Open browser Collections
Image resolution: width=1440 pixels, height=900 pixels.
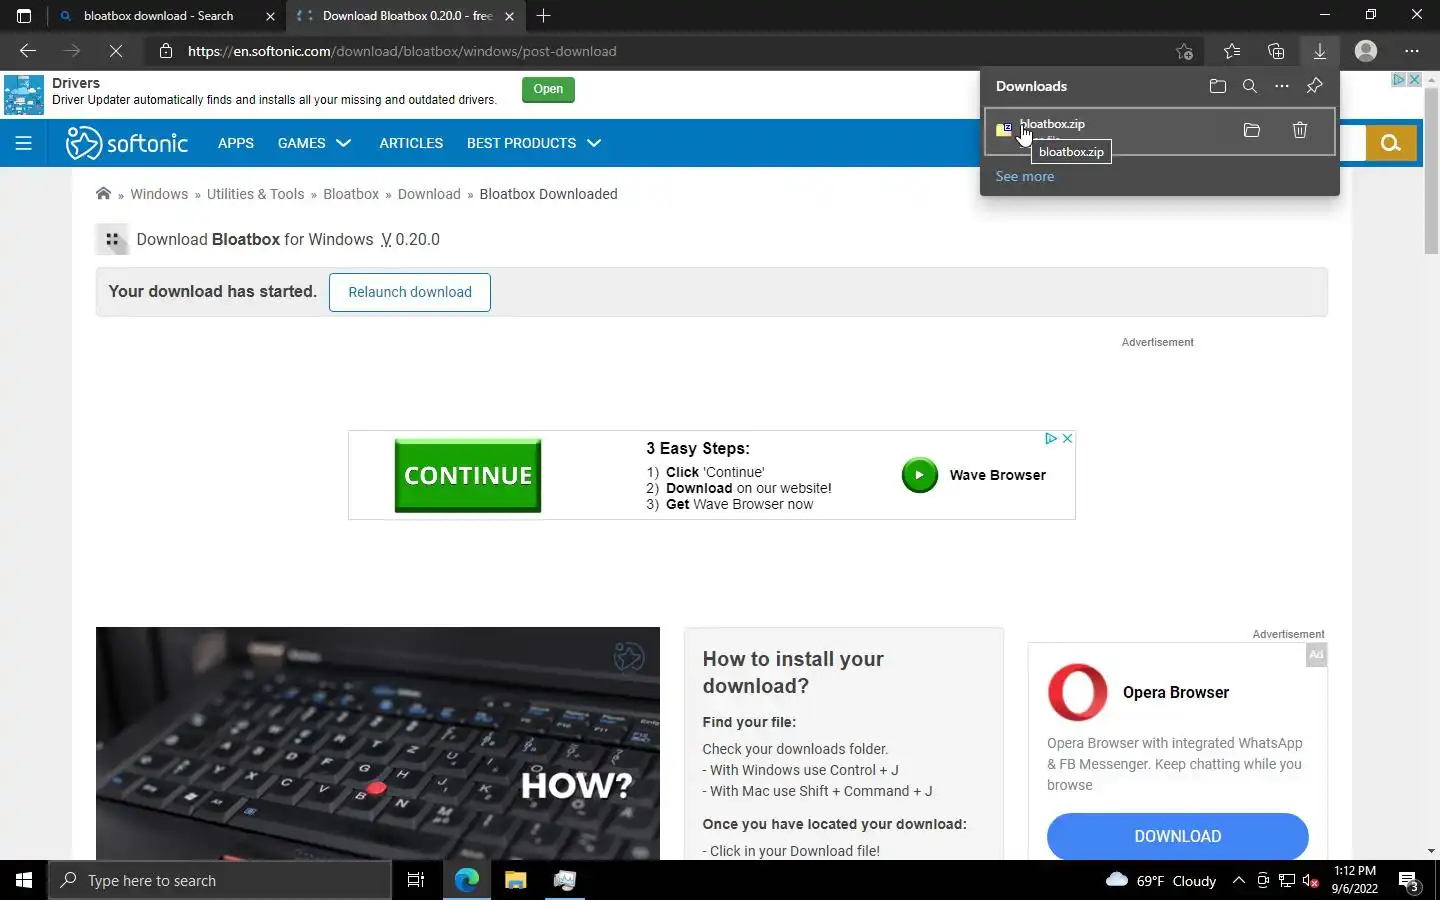[x=1276, y=51]
